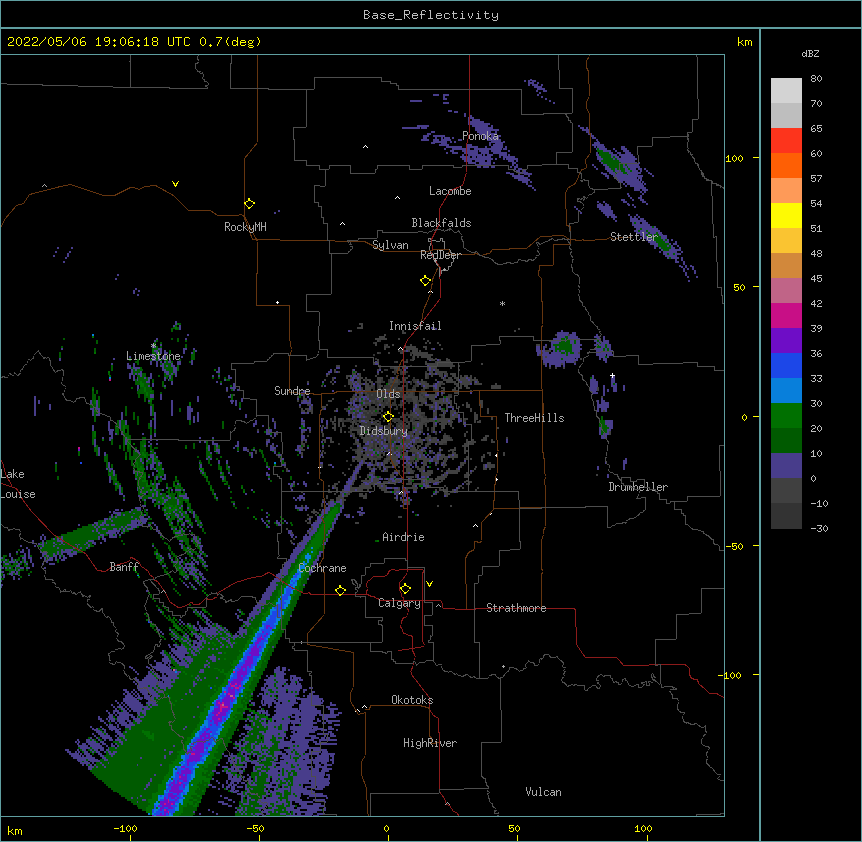Image resolution: width=862 pixels, height=842 pixels.
Task: Select the top light gray swatch beside 80
Action: (x=786, y=90)
